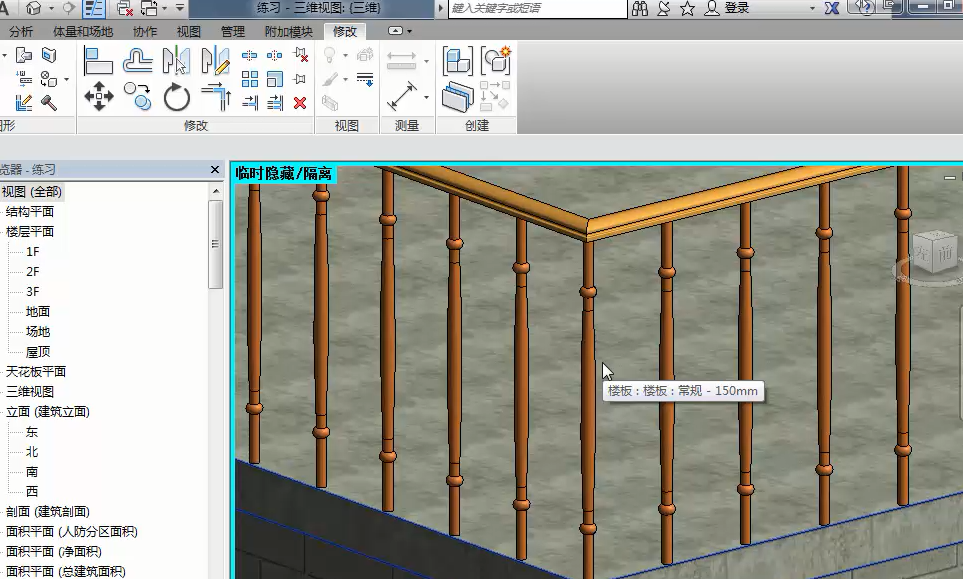The image size is (963, 579).
Task: Select the Align tool in the ribbon
Action: [x=98, y=62]
